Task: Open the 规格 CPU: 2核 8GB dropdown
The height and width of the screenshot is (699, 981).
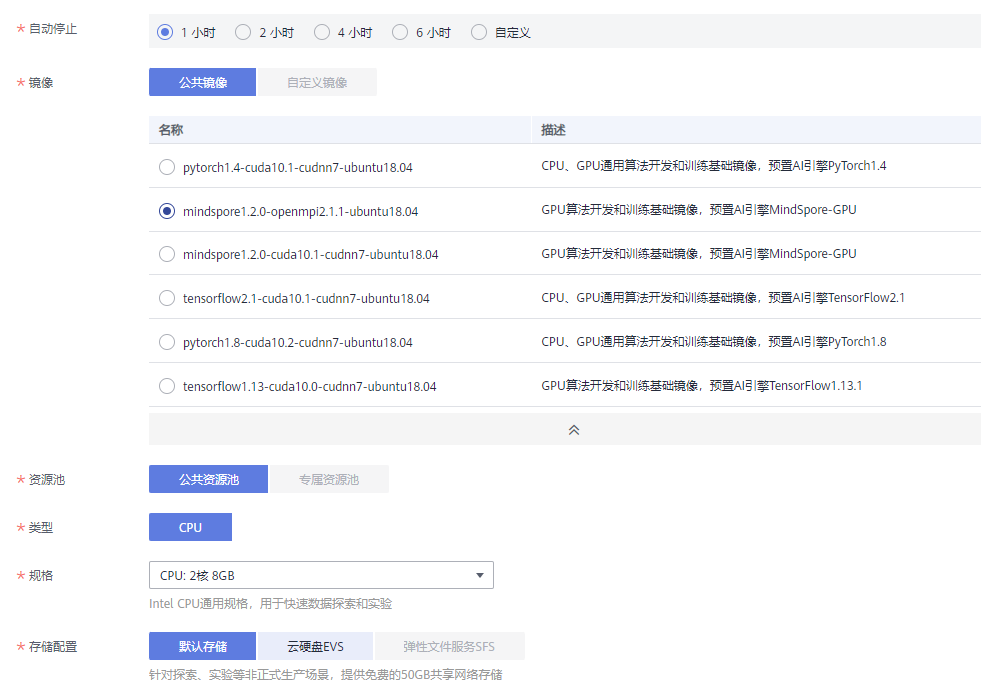Action: pos(321,575)
